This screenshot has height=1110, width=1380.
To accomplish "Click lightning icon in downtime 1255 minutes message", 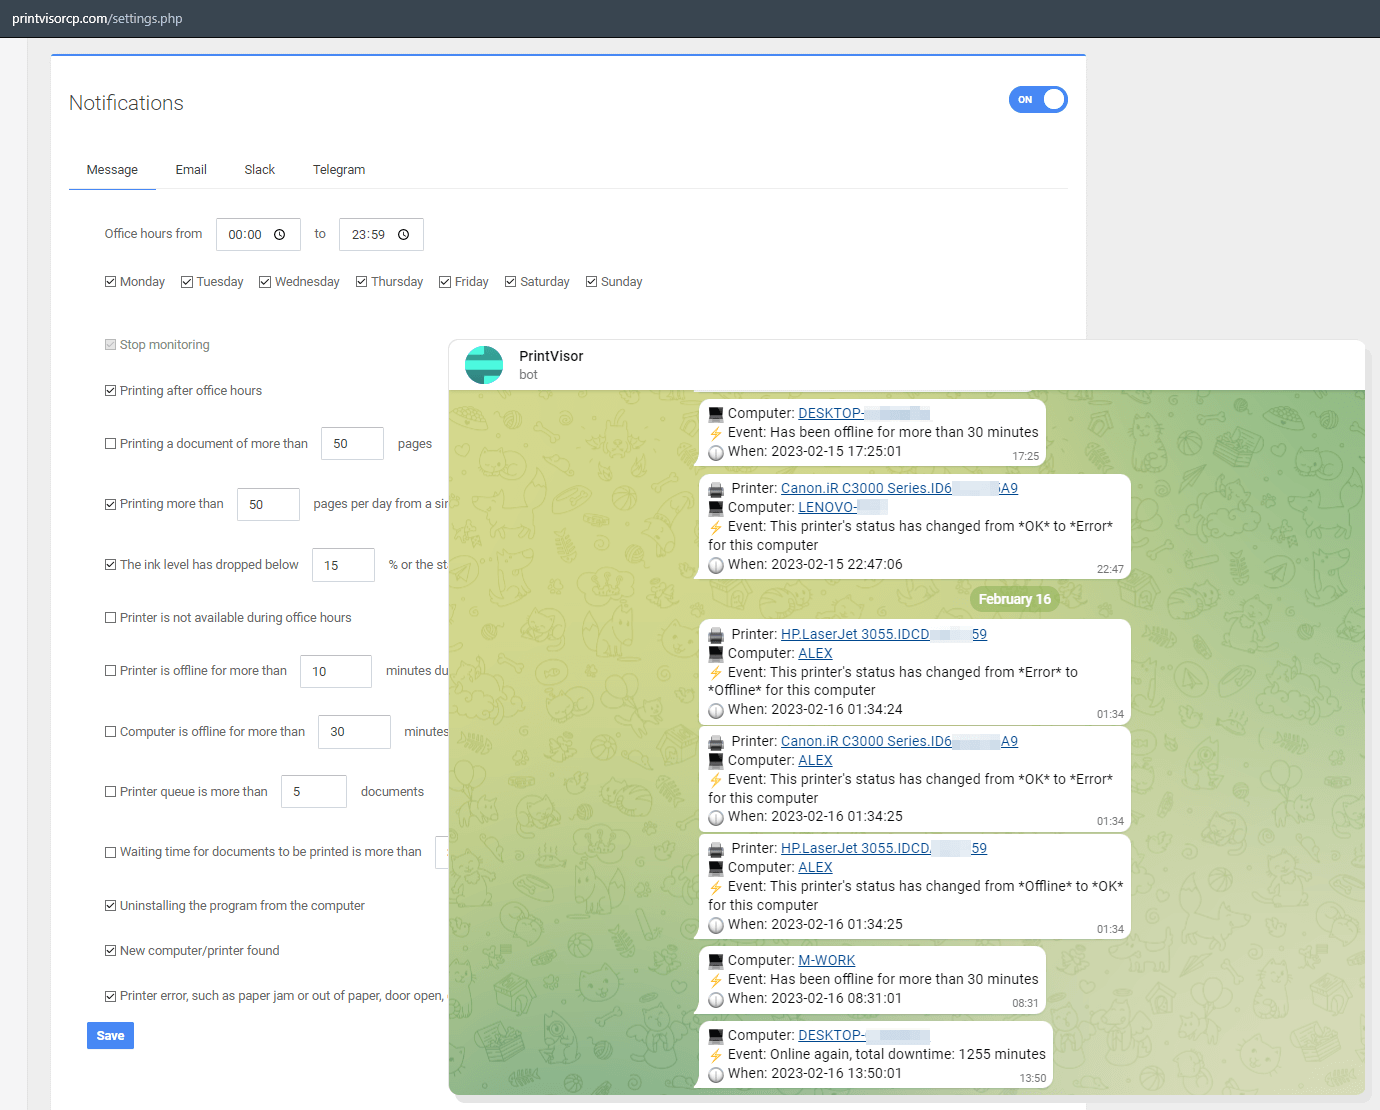I will click(716, 1055).
